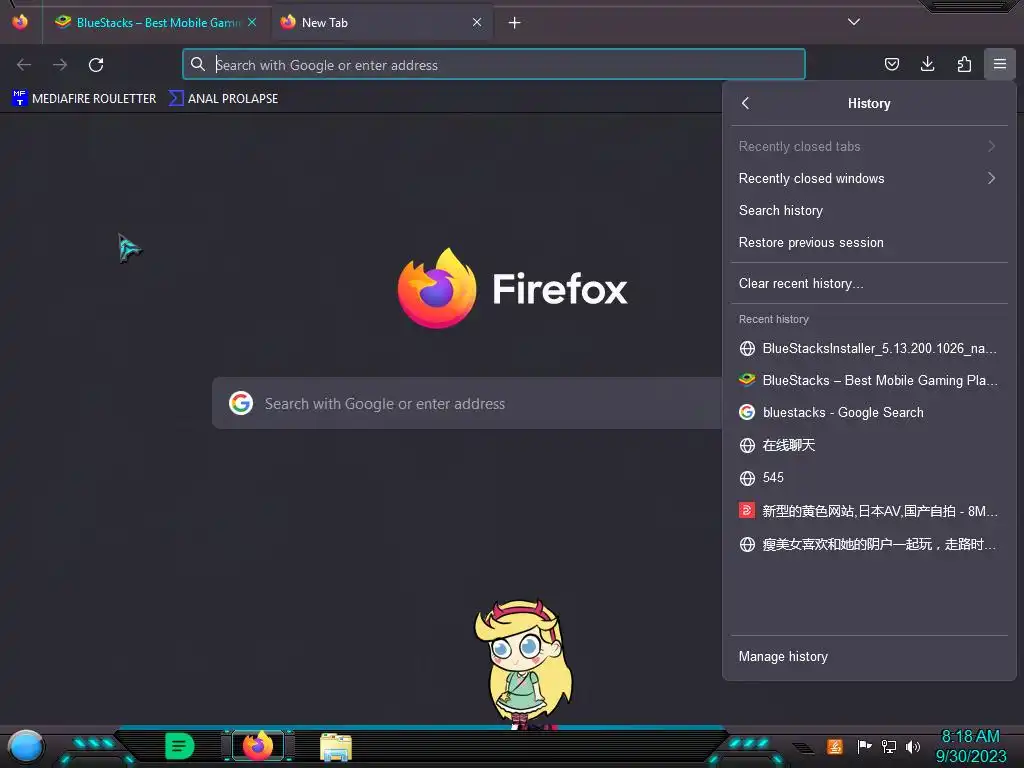Open BlueStacks – Best Mobile Gaming history entry

tap(869, 380)
